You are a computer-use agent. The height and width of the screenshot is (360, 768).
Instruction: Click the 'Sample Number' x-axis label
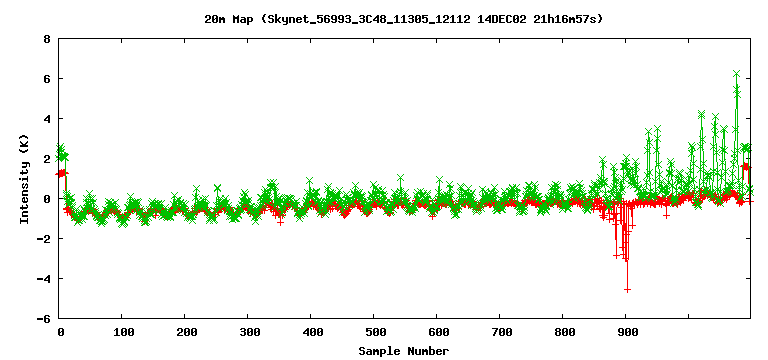click(x=404, y=351)
